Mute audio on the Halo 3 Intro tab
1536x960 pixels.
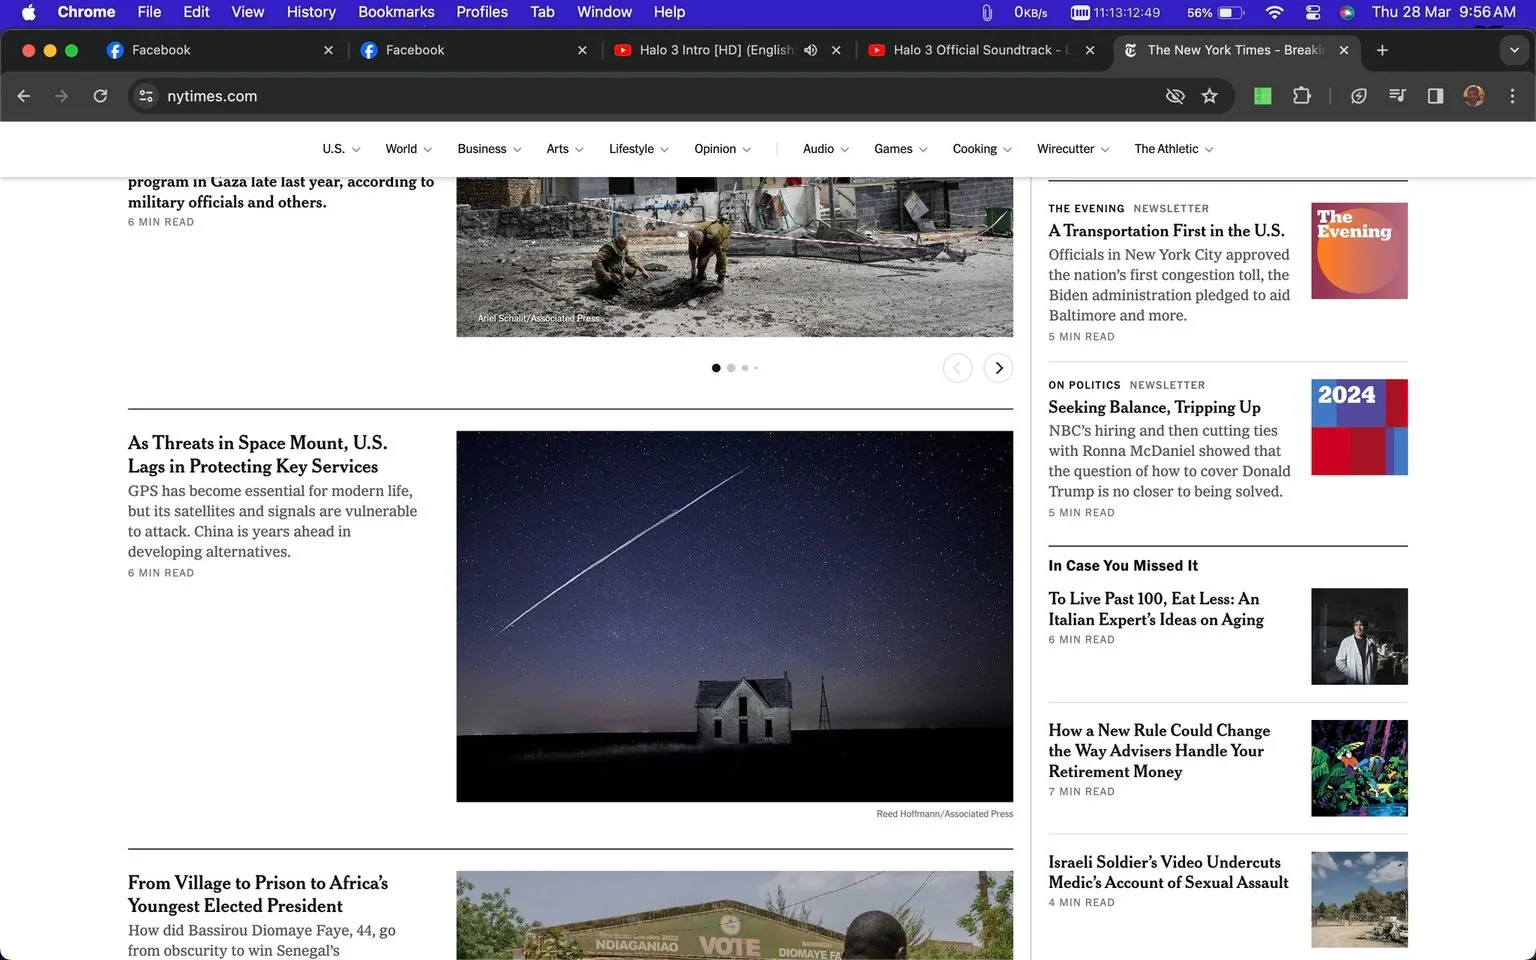[810, 49]
